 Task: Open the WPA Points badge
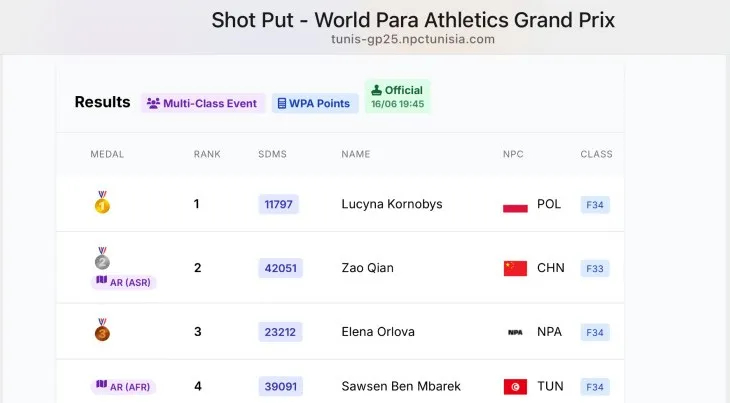(315, 103)
